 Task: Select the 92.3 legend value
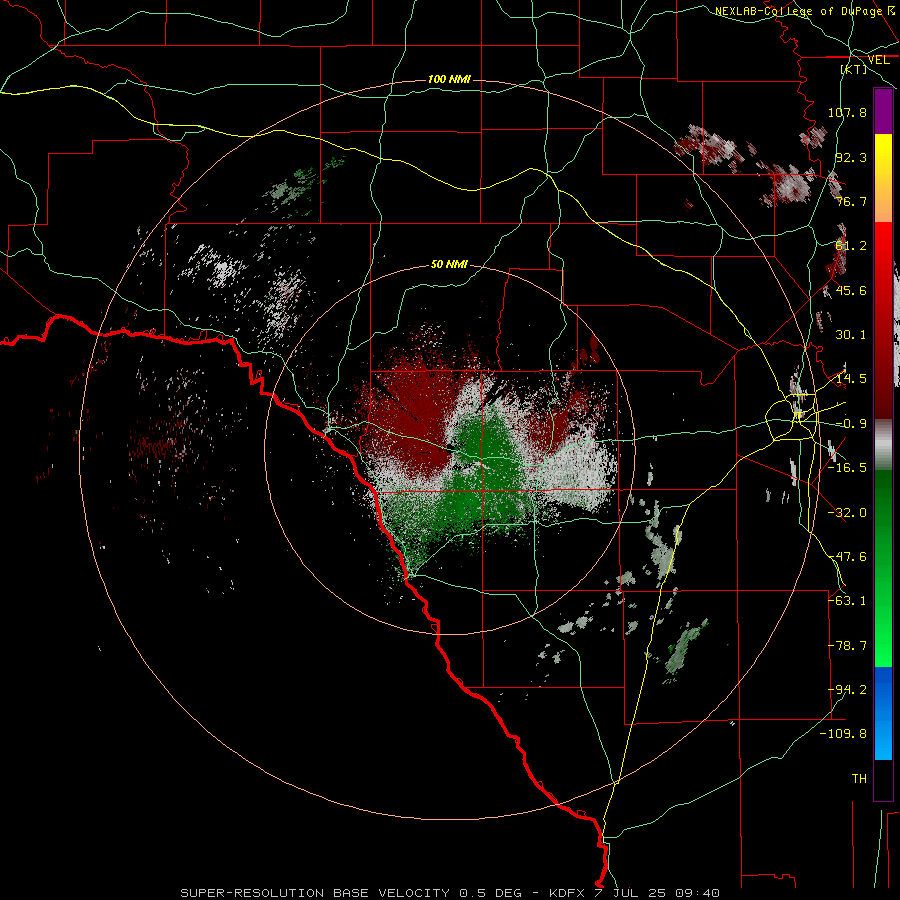pyautogui.click(x=851, y=157)
